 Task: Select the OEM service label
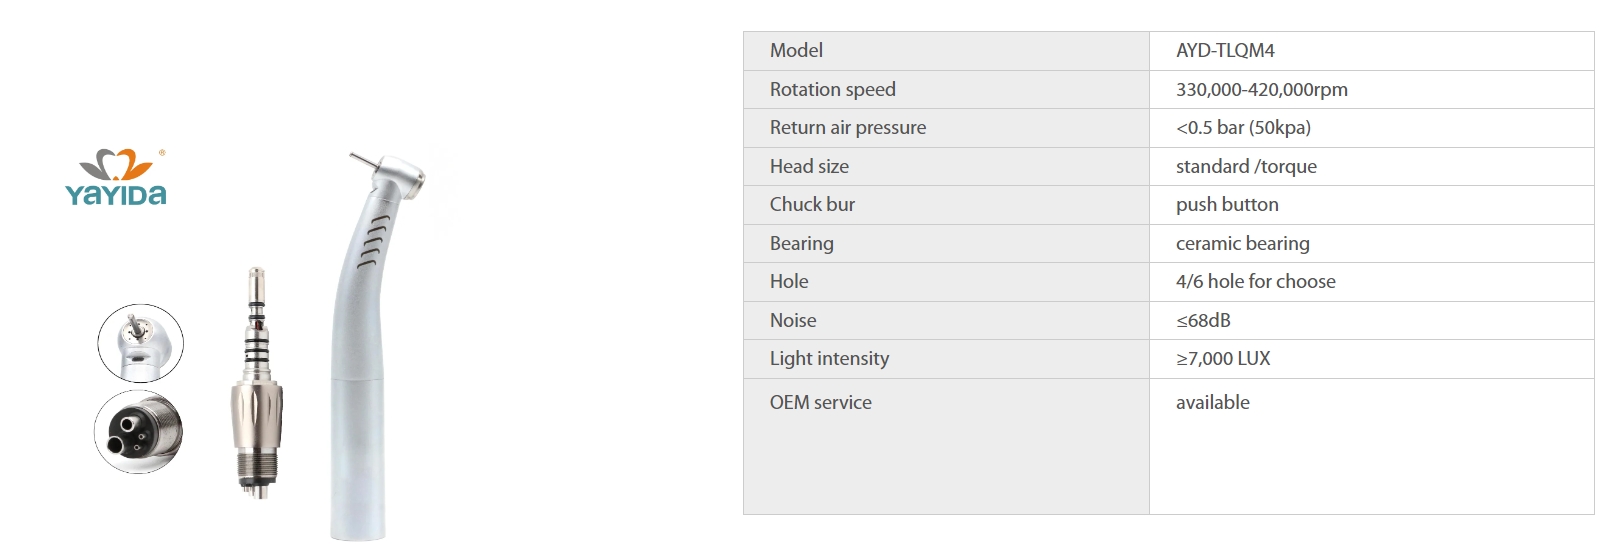pyautogui.click(x=821, y=402)
